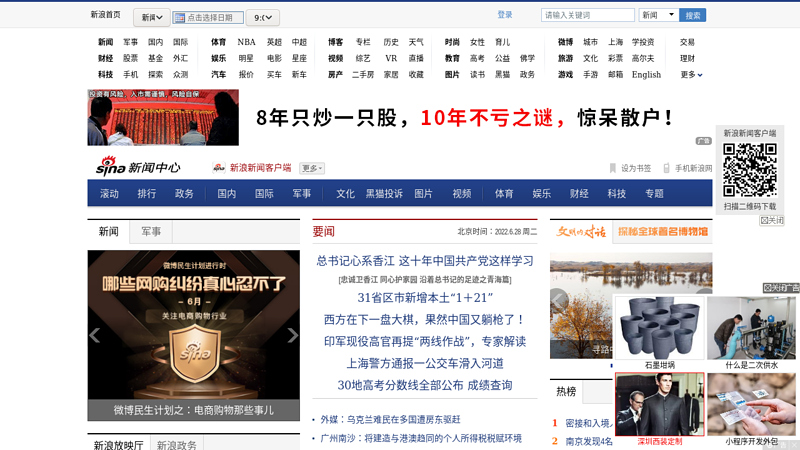This screenshot has width=800, height=450.
Task: Select 排行 in the blue navigation bar
Action: [147, 193]
